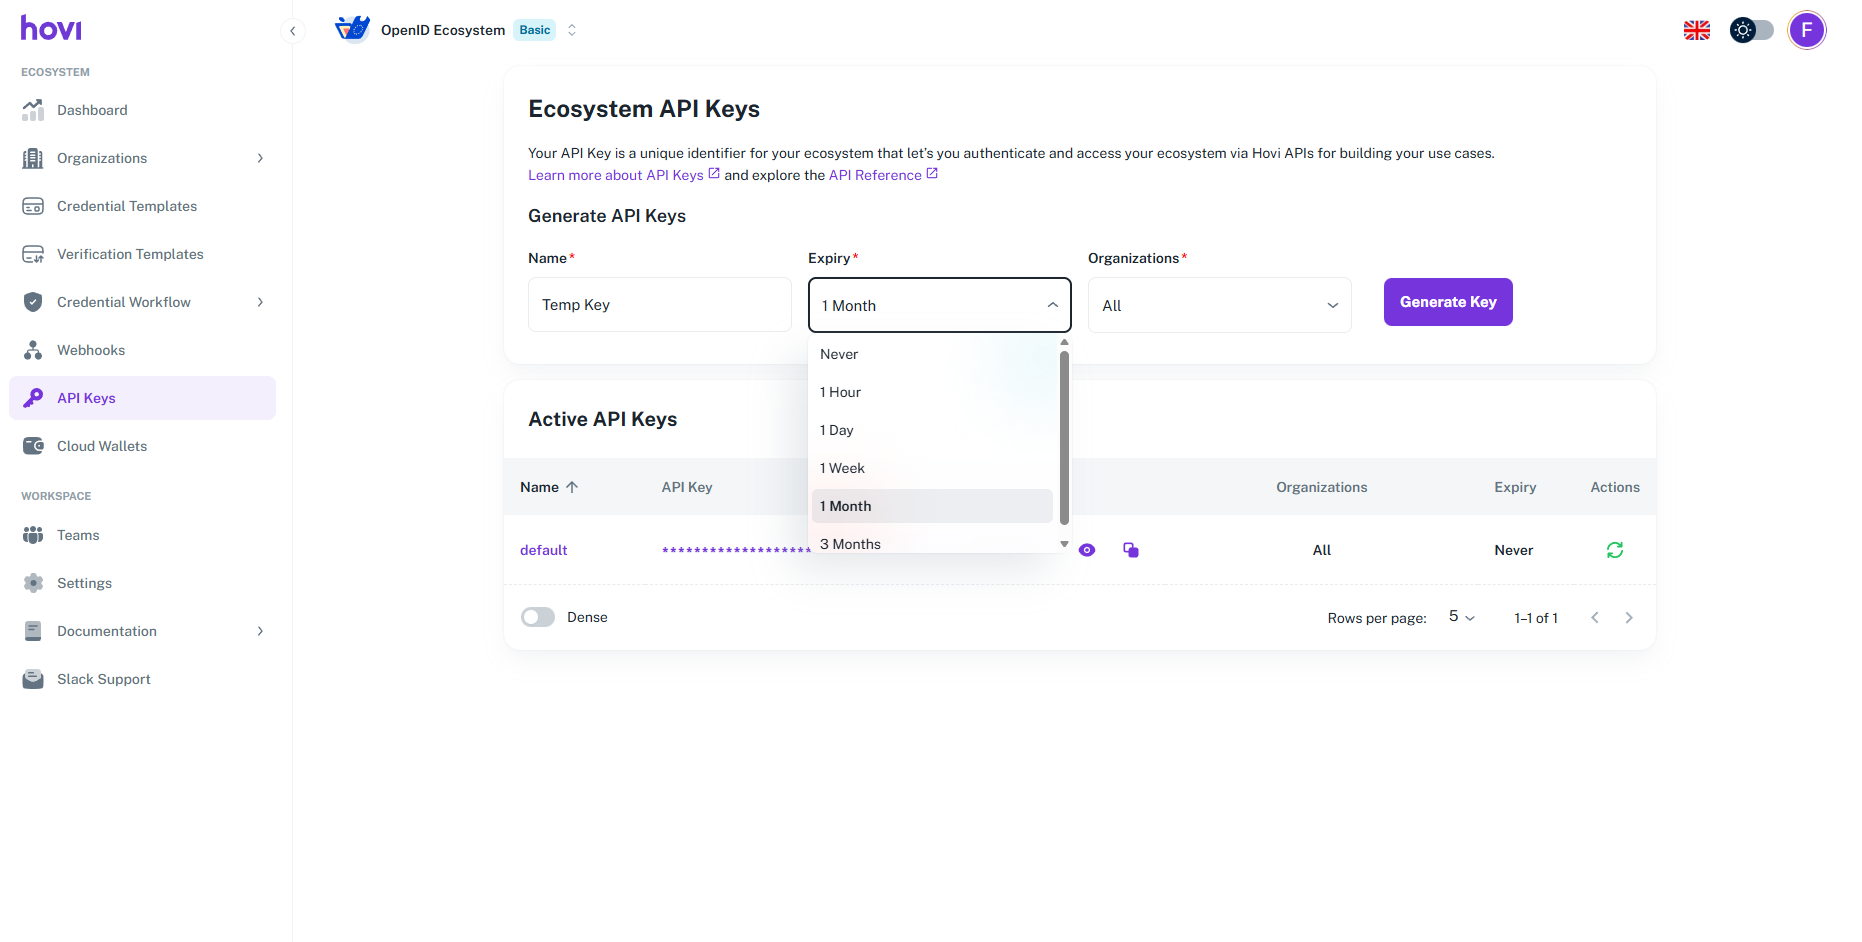Click the Generate Key button
This screenshot has height=942, width=1862.
[1447, 302]
